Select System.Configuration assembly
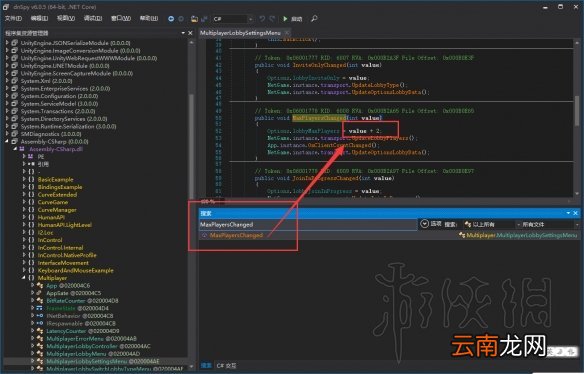The image size is (584, 374). (59, 96)
